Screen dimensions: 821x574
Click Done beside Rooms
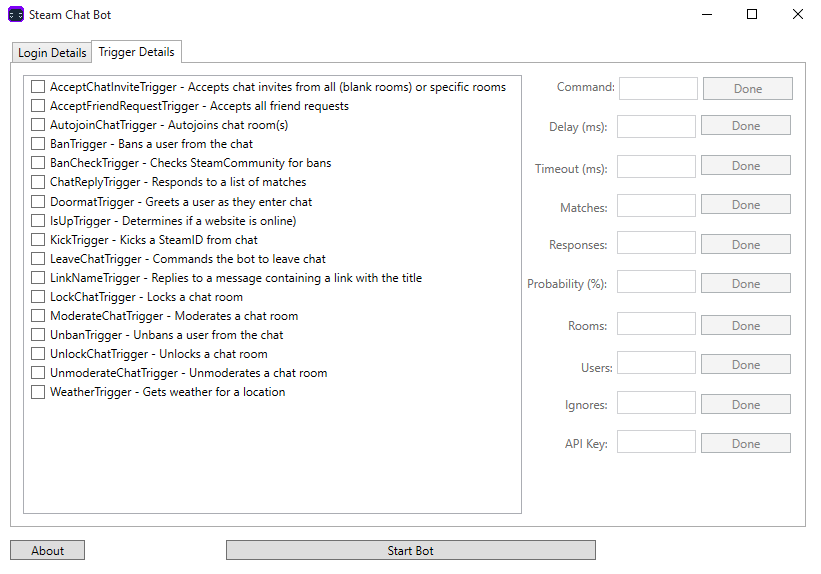(746, 325)
